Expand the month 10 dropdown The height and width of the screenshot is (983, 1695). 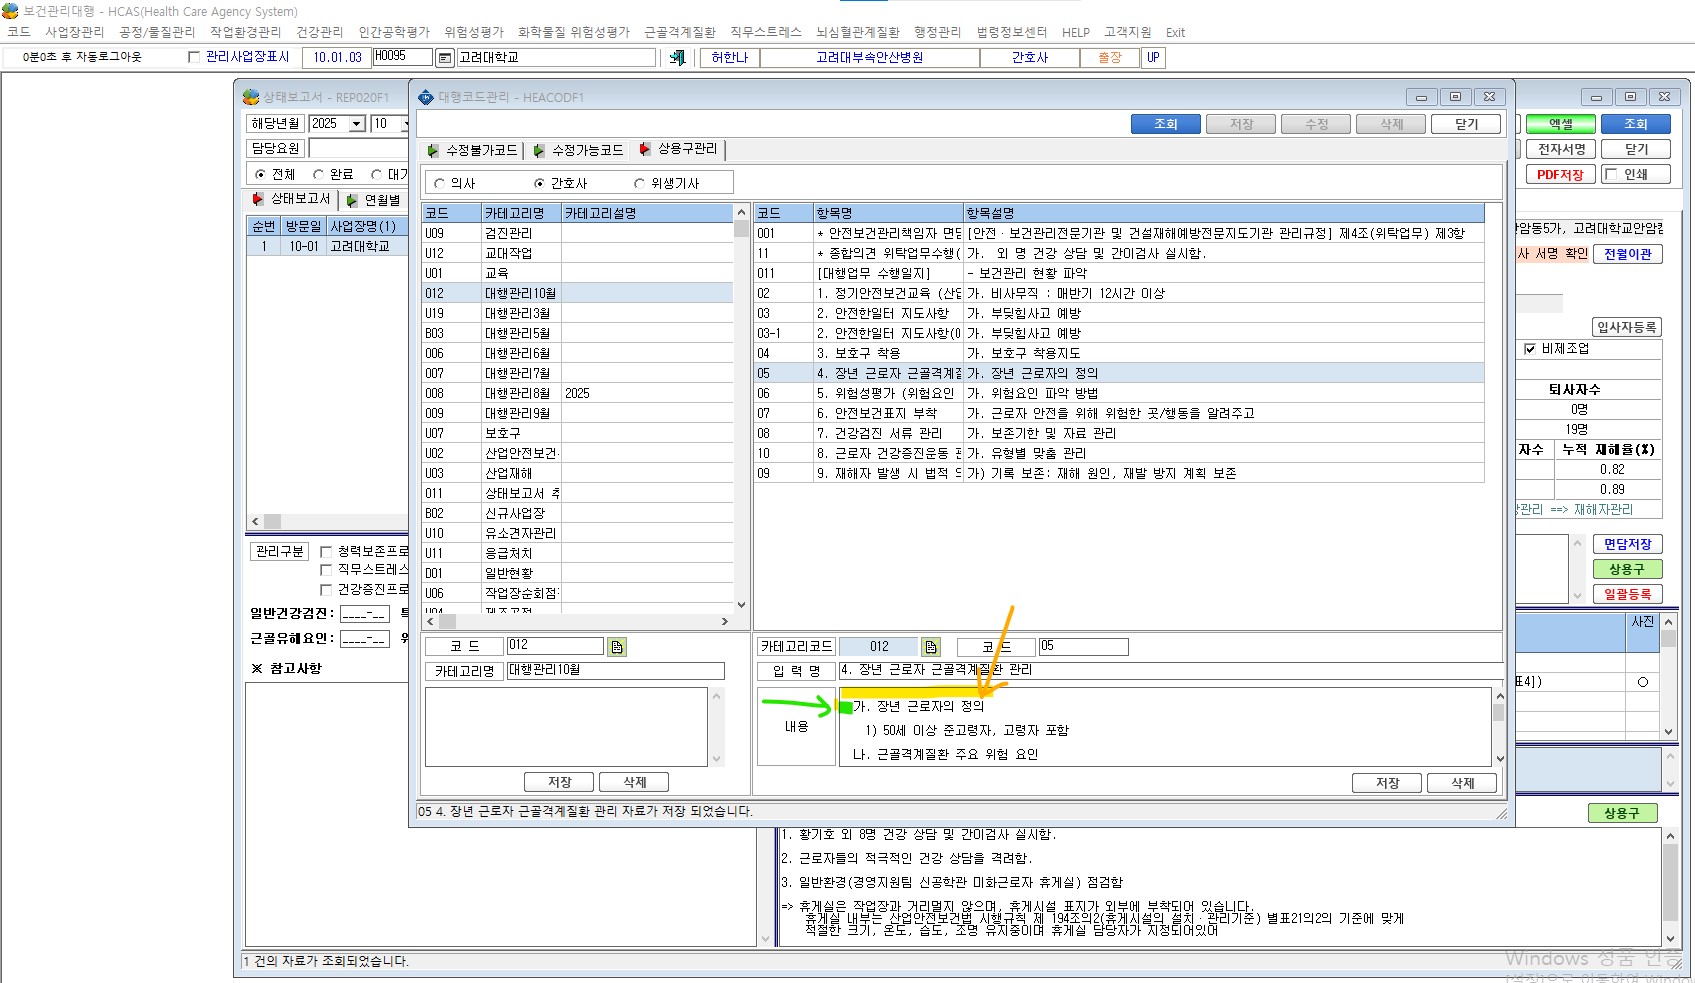point(404,124)
